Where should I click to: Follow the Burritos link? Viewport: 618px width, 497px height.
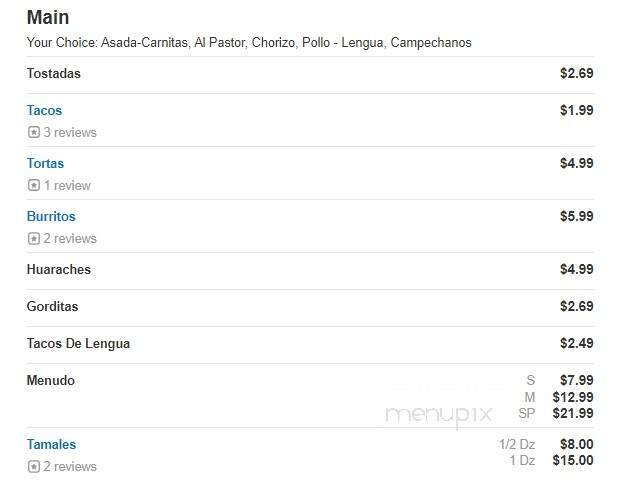[x=51, y=217]
